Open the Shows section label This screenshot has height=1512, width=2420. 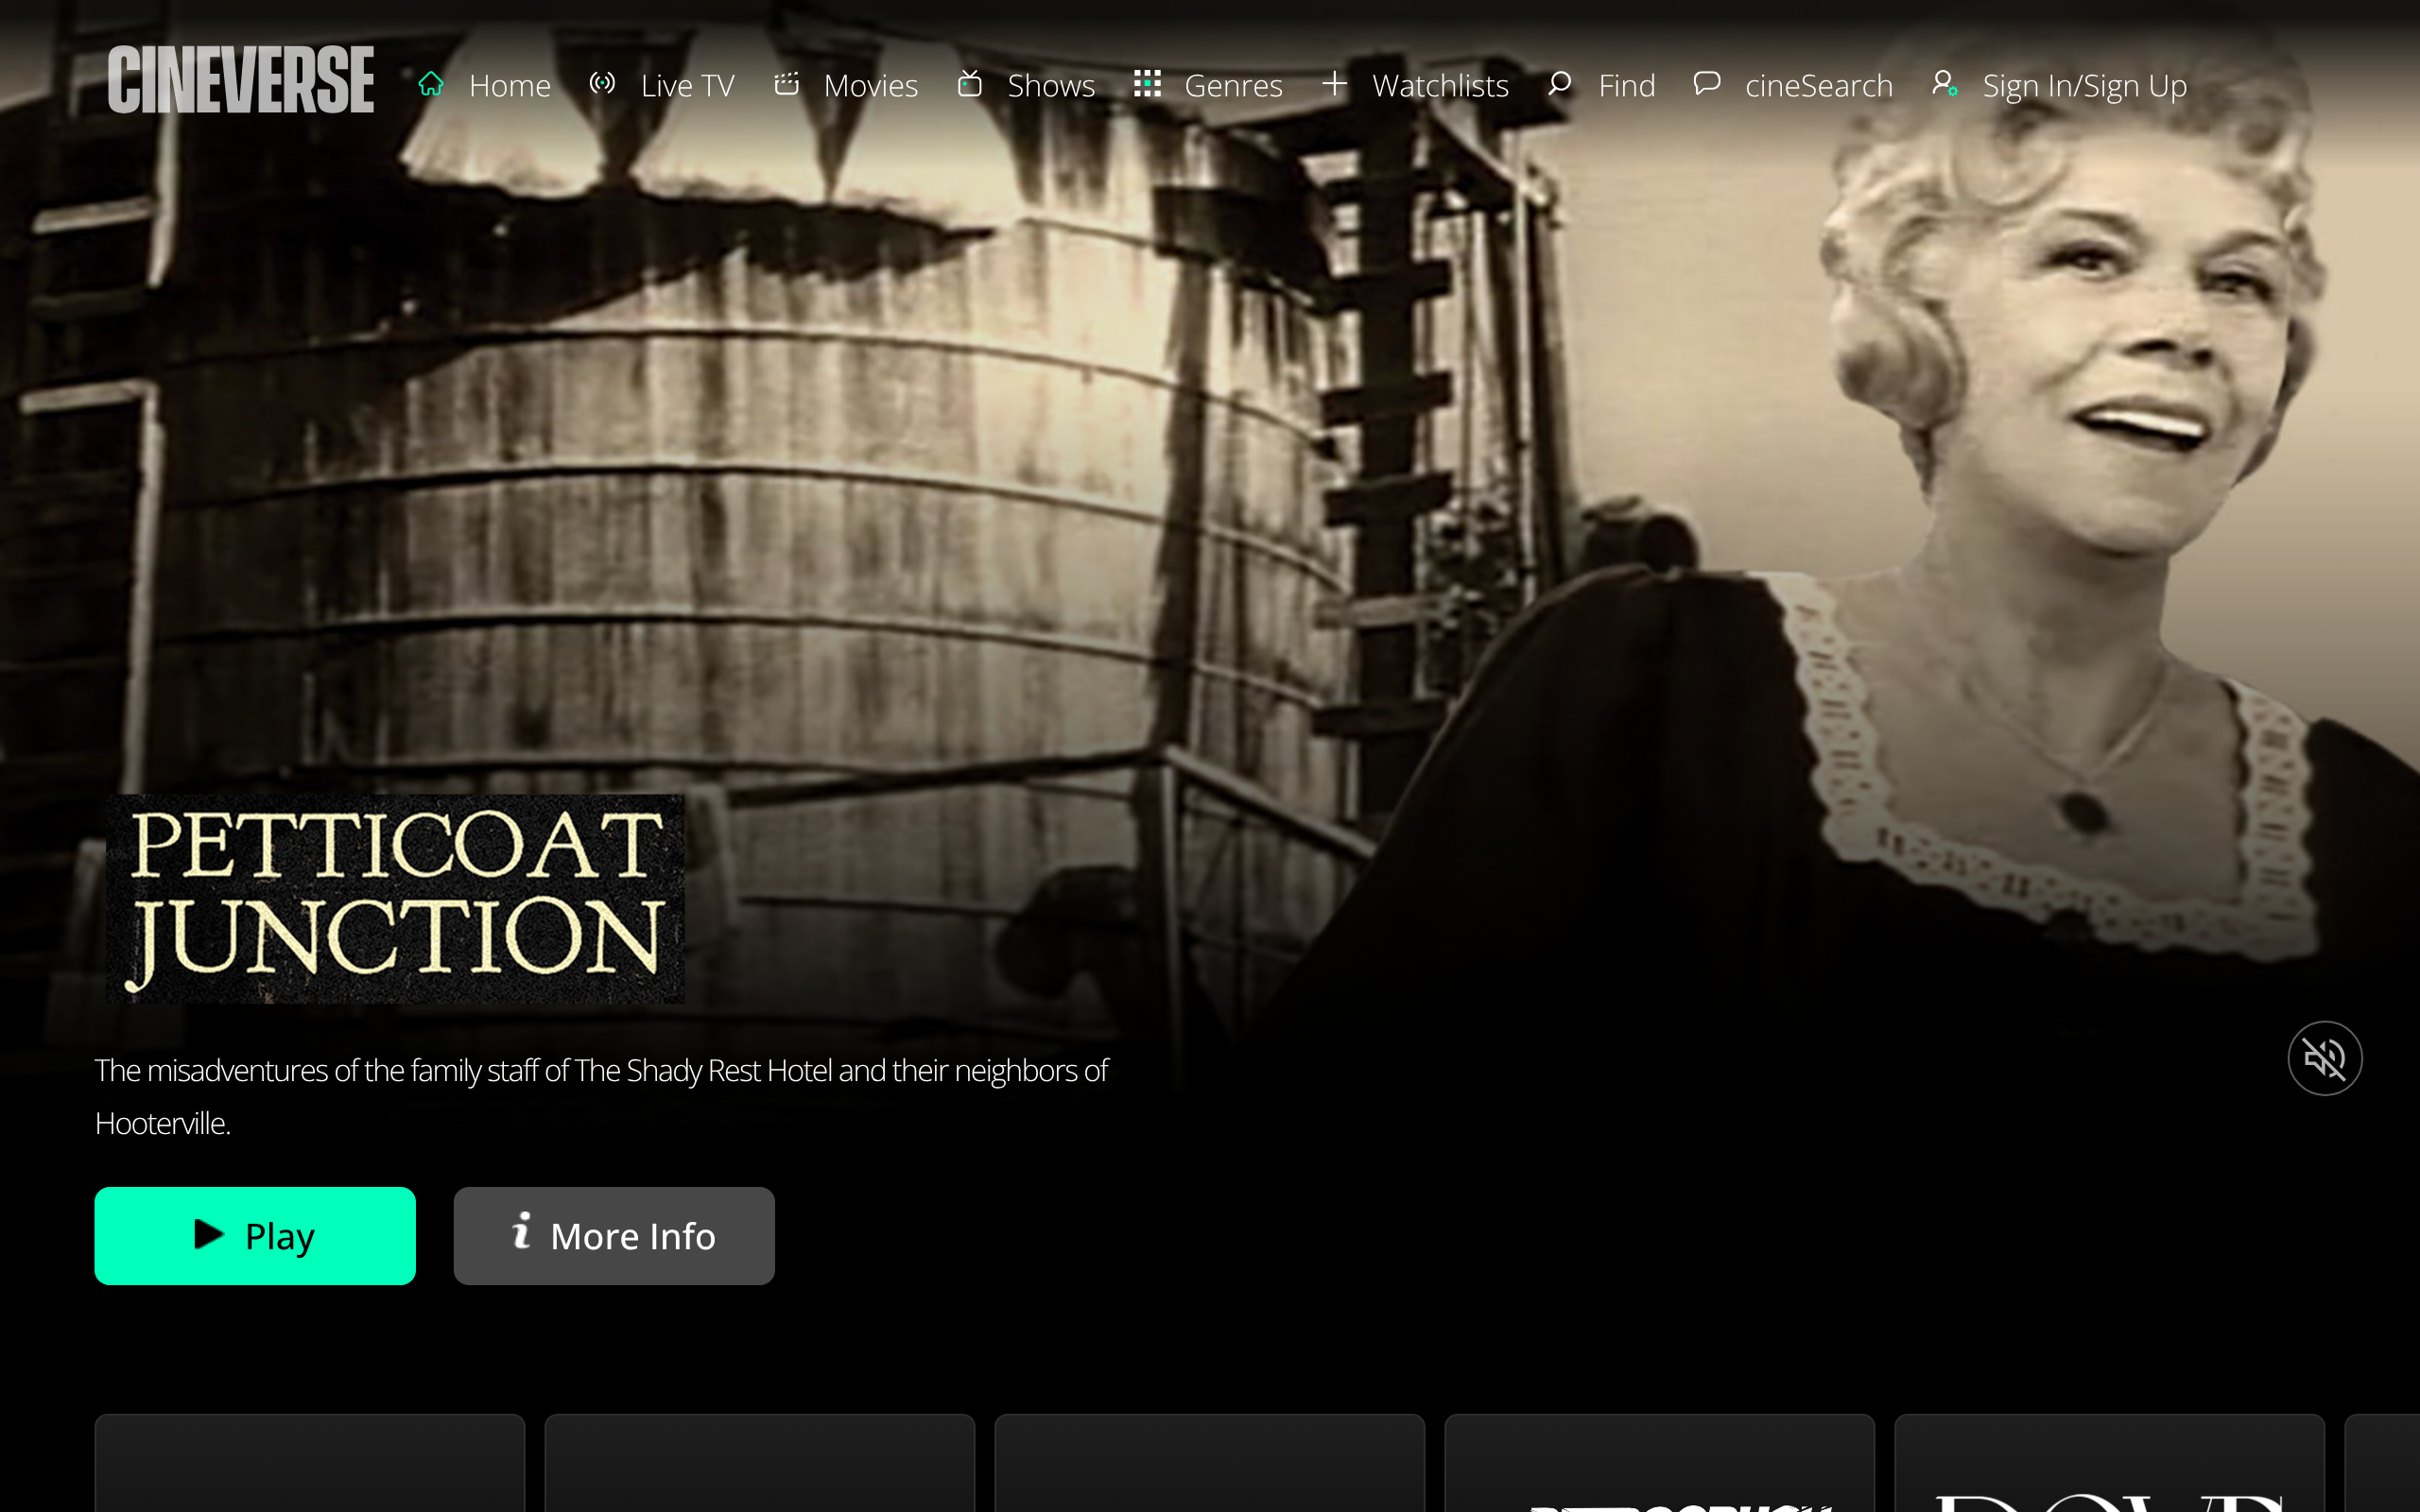1051,86
